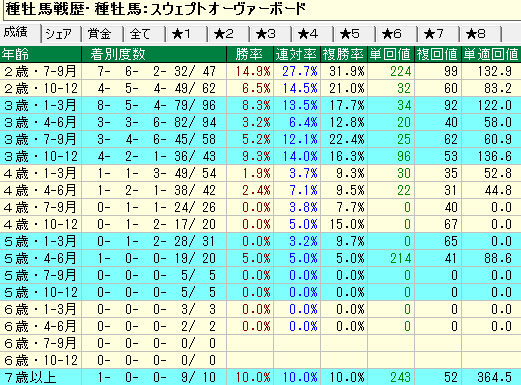
Task: Click the 22.4% 複勝率 value
Action: pos(347,139)
